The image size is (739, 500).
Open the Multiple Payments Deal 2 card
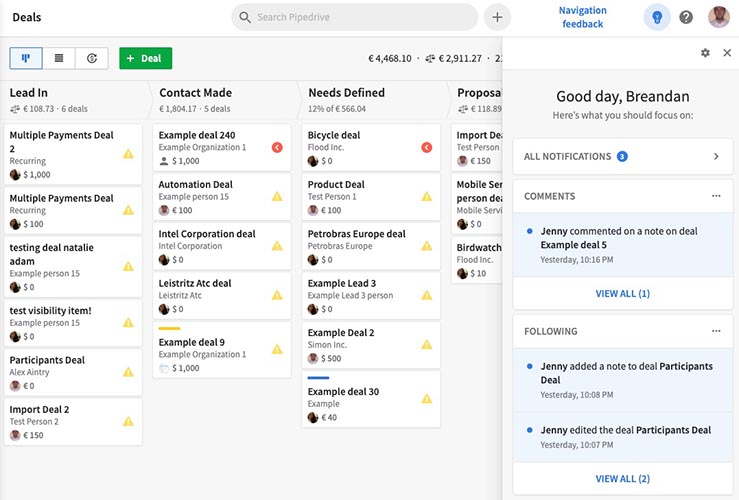pos(73,155)
